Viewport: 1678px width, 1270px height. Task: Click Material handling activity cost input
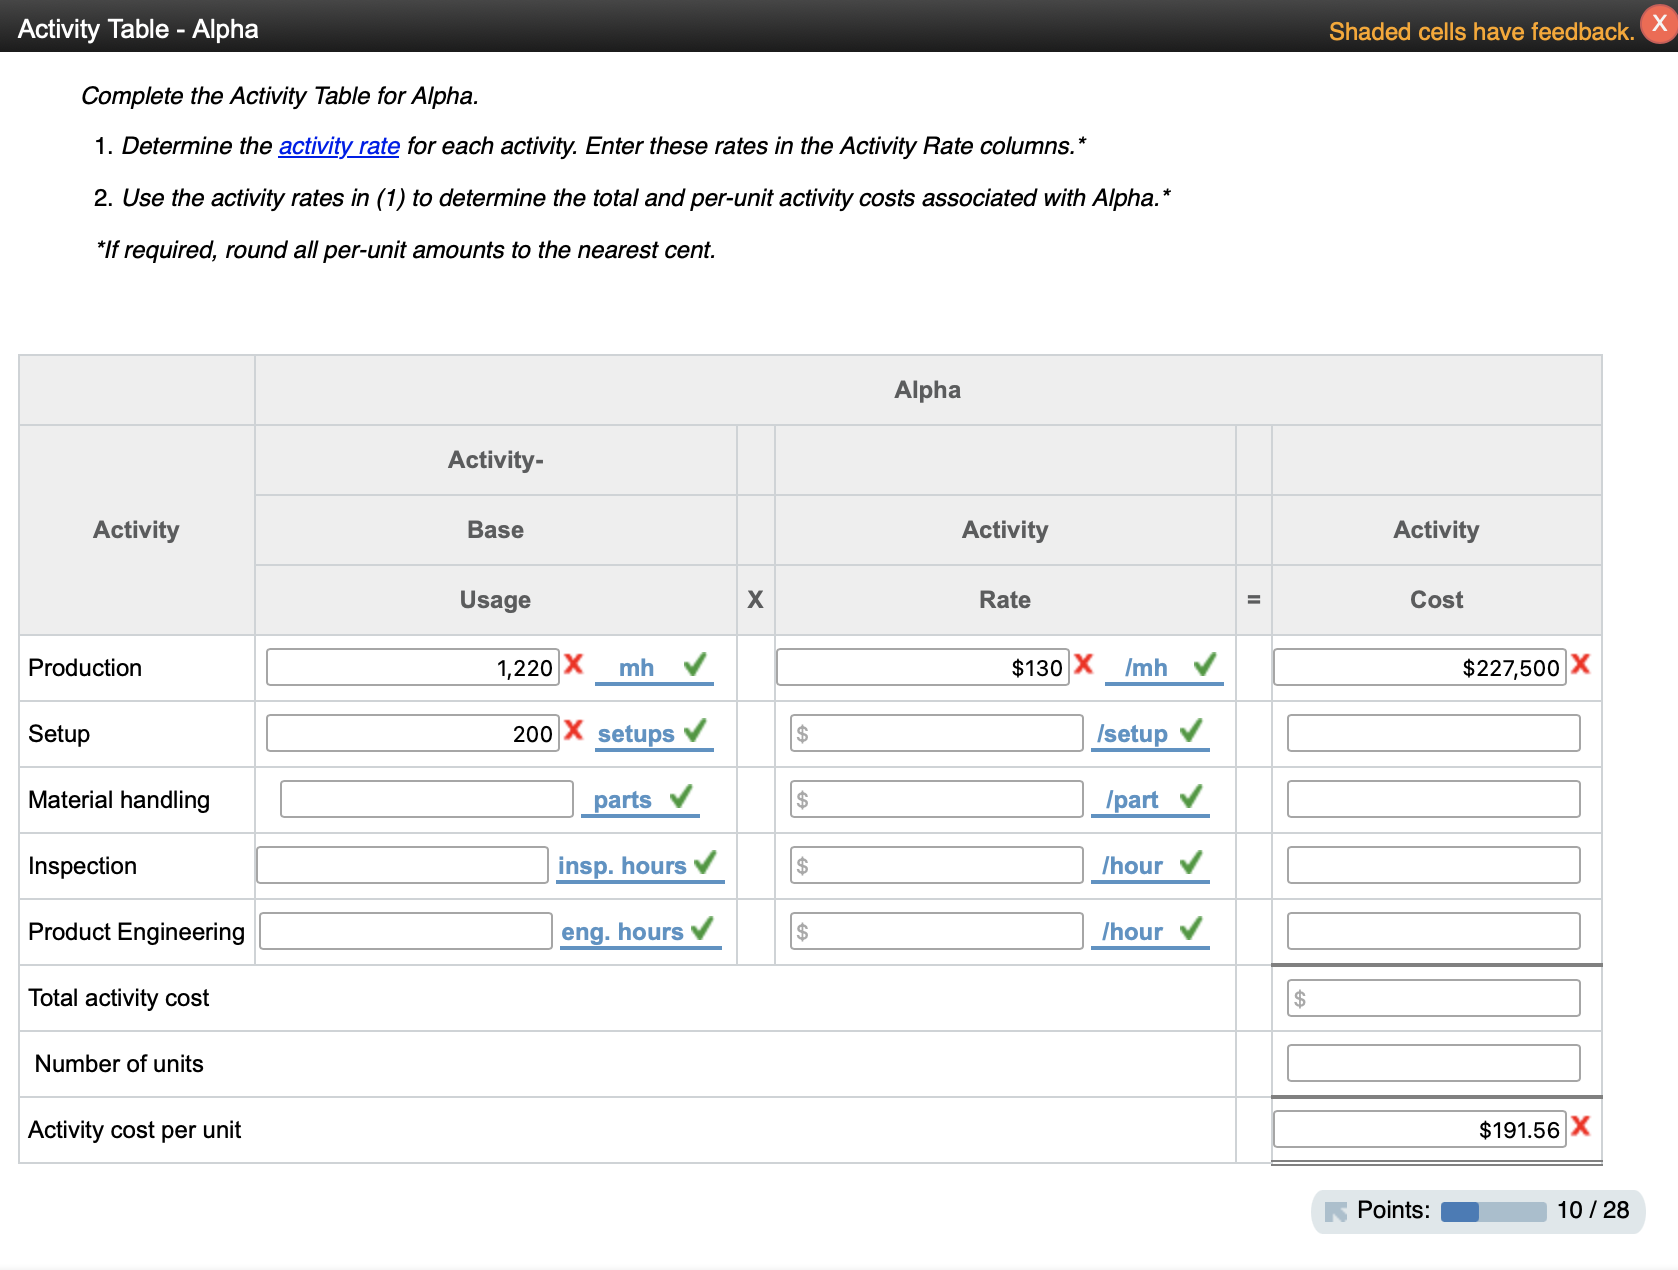pos(1434,799)
